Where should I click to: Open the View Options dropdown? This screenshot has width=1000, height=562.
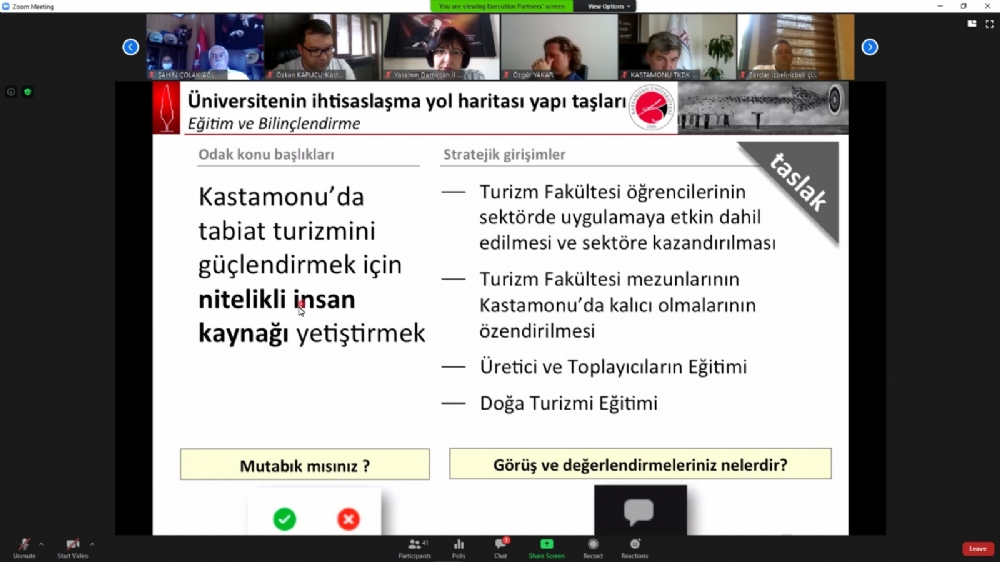pyautogui.click(x=607, y=6)
